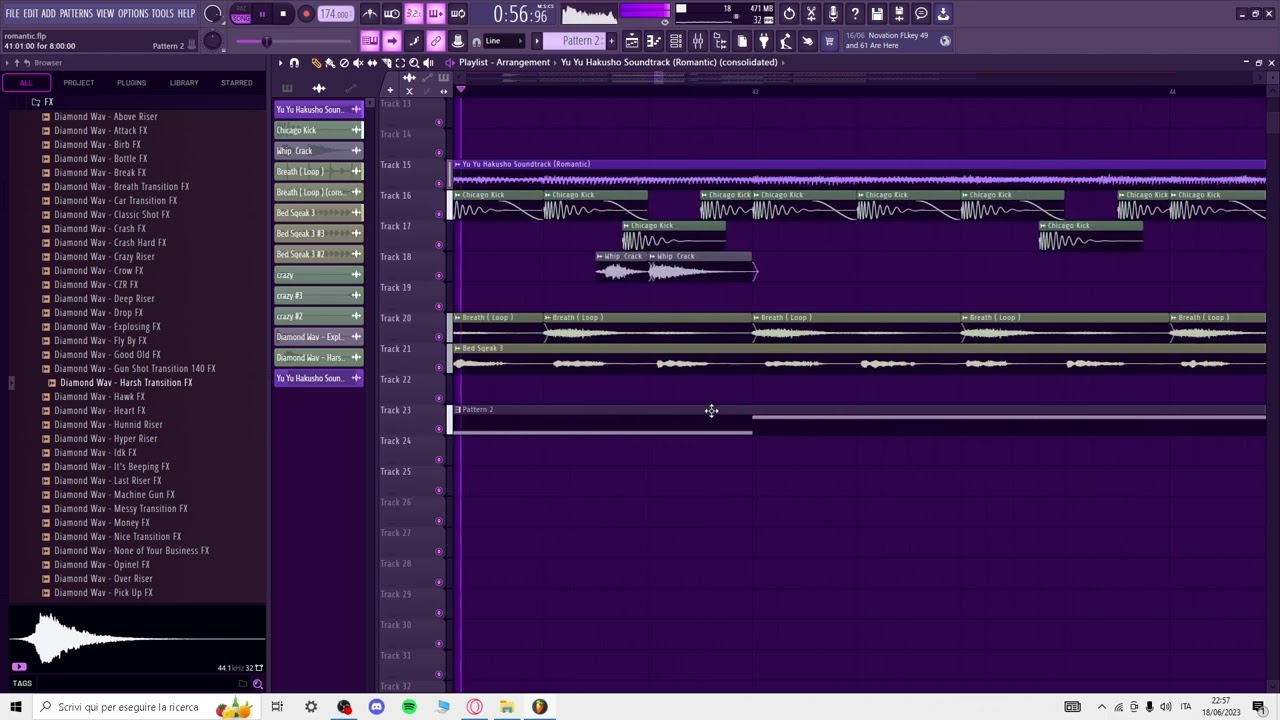Open the Piano roll view icon
Image resolution: width=1280 pixels, height=720 pixels.
pyautogui.click(x=654, y=41)
